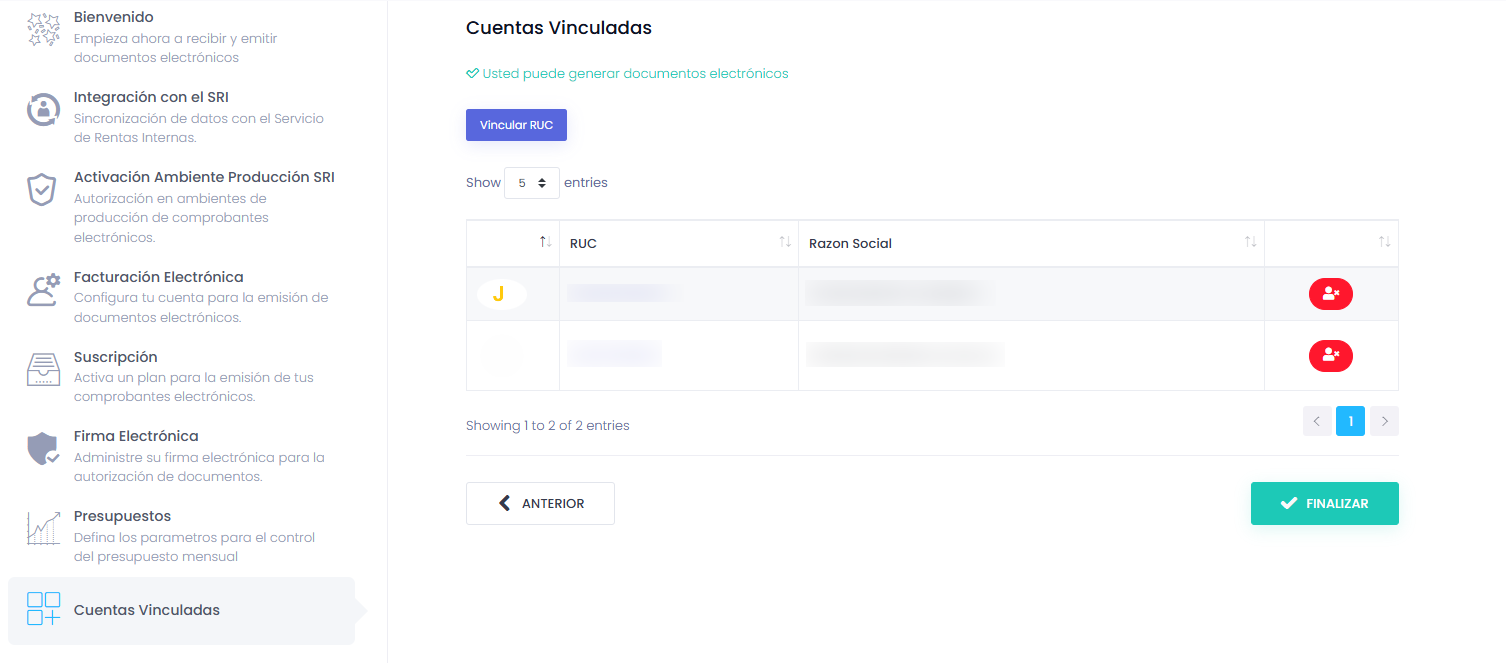Click the Cuentas Vinculadas grid icon
Screen dimensions: 1506x663
[43, 609]
